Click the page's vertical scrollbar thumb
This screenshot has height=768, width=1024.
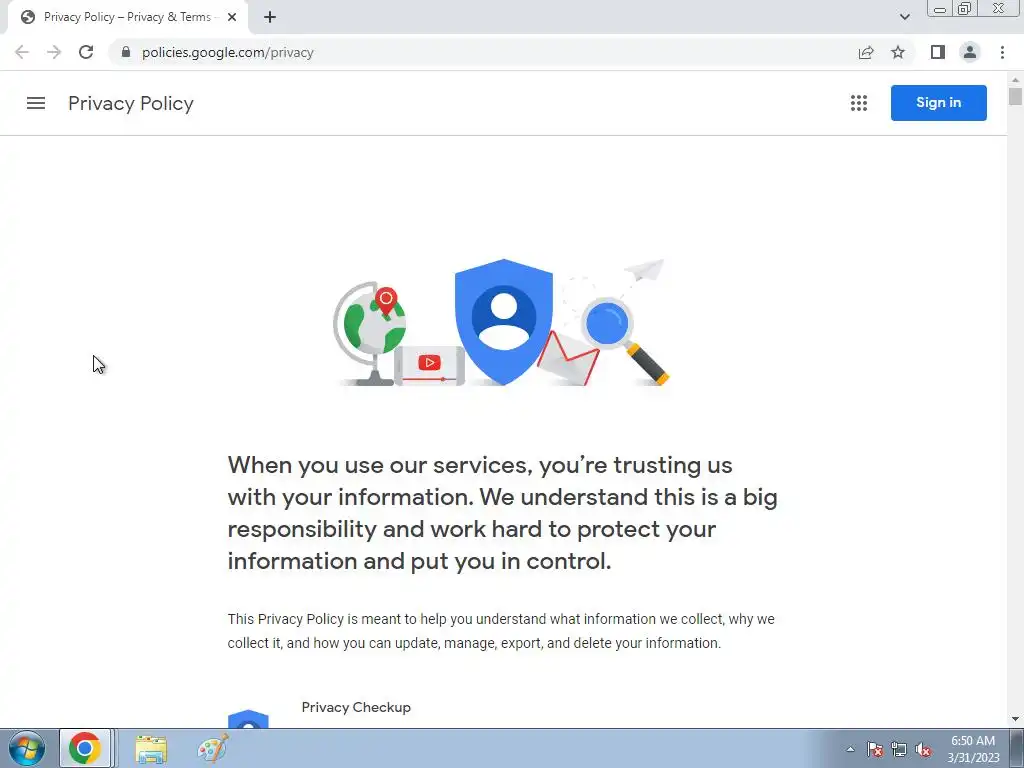click(1015, 95)
